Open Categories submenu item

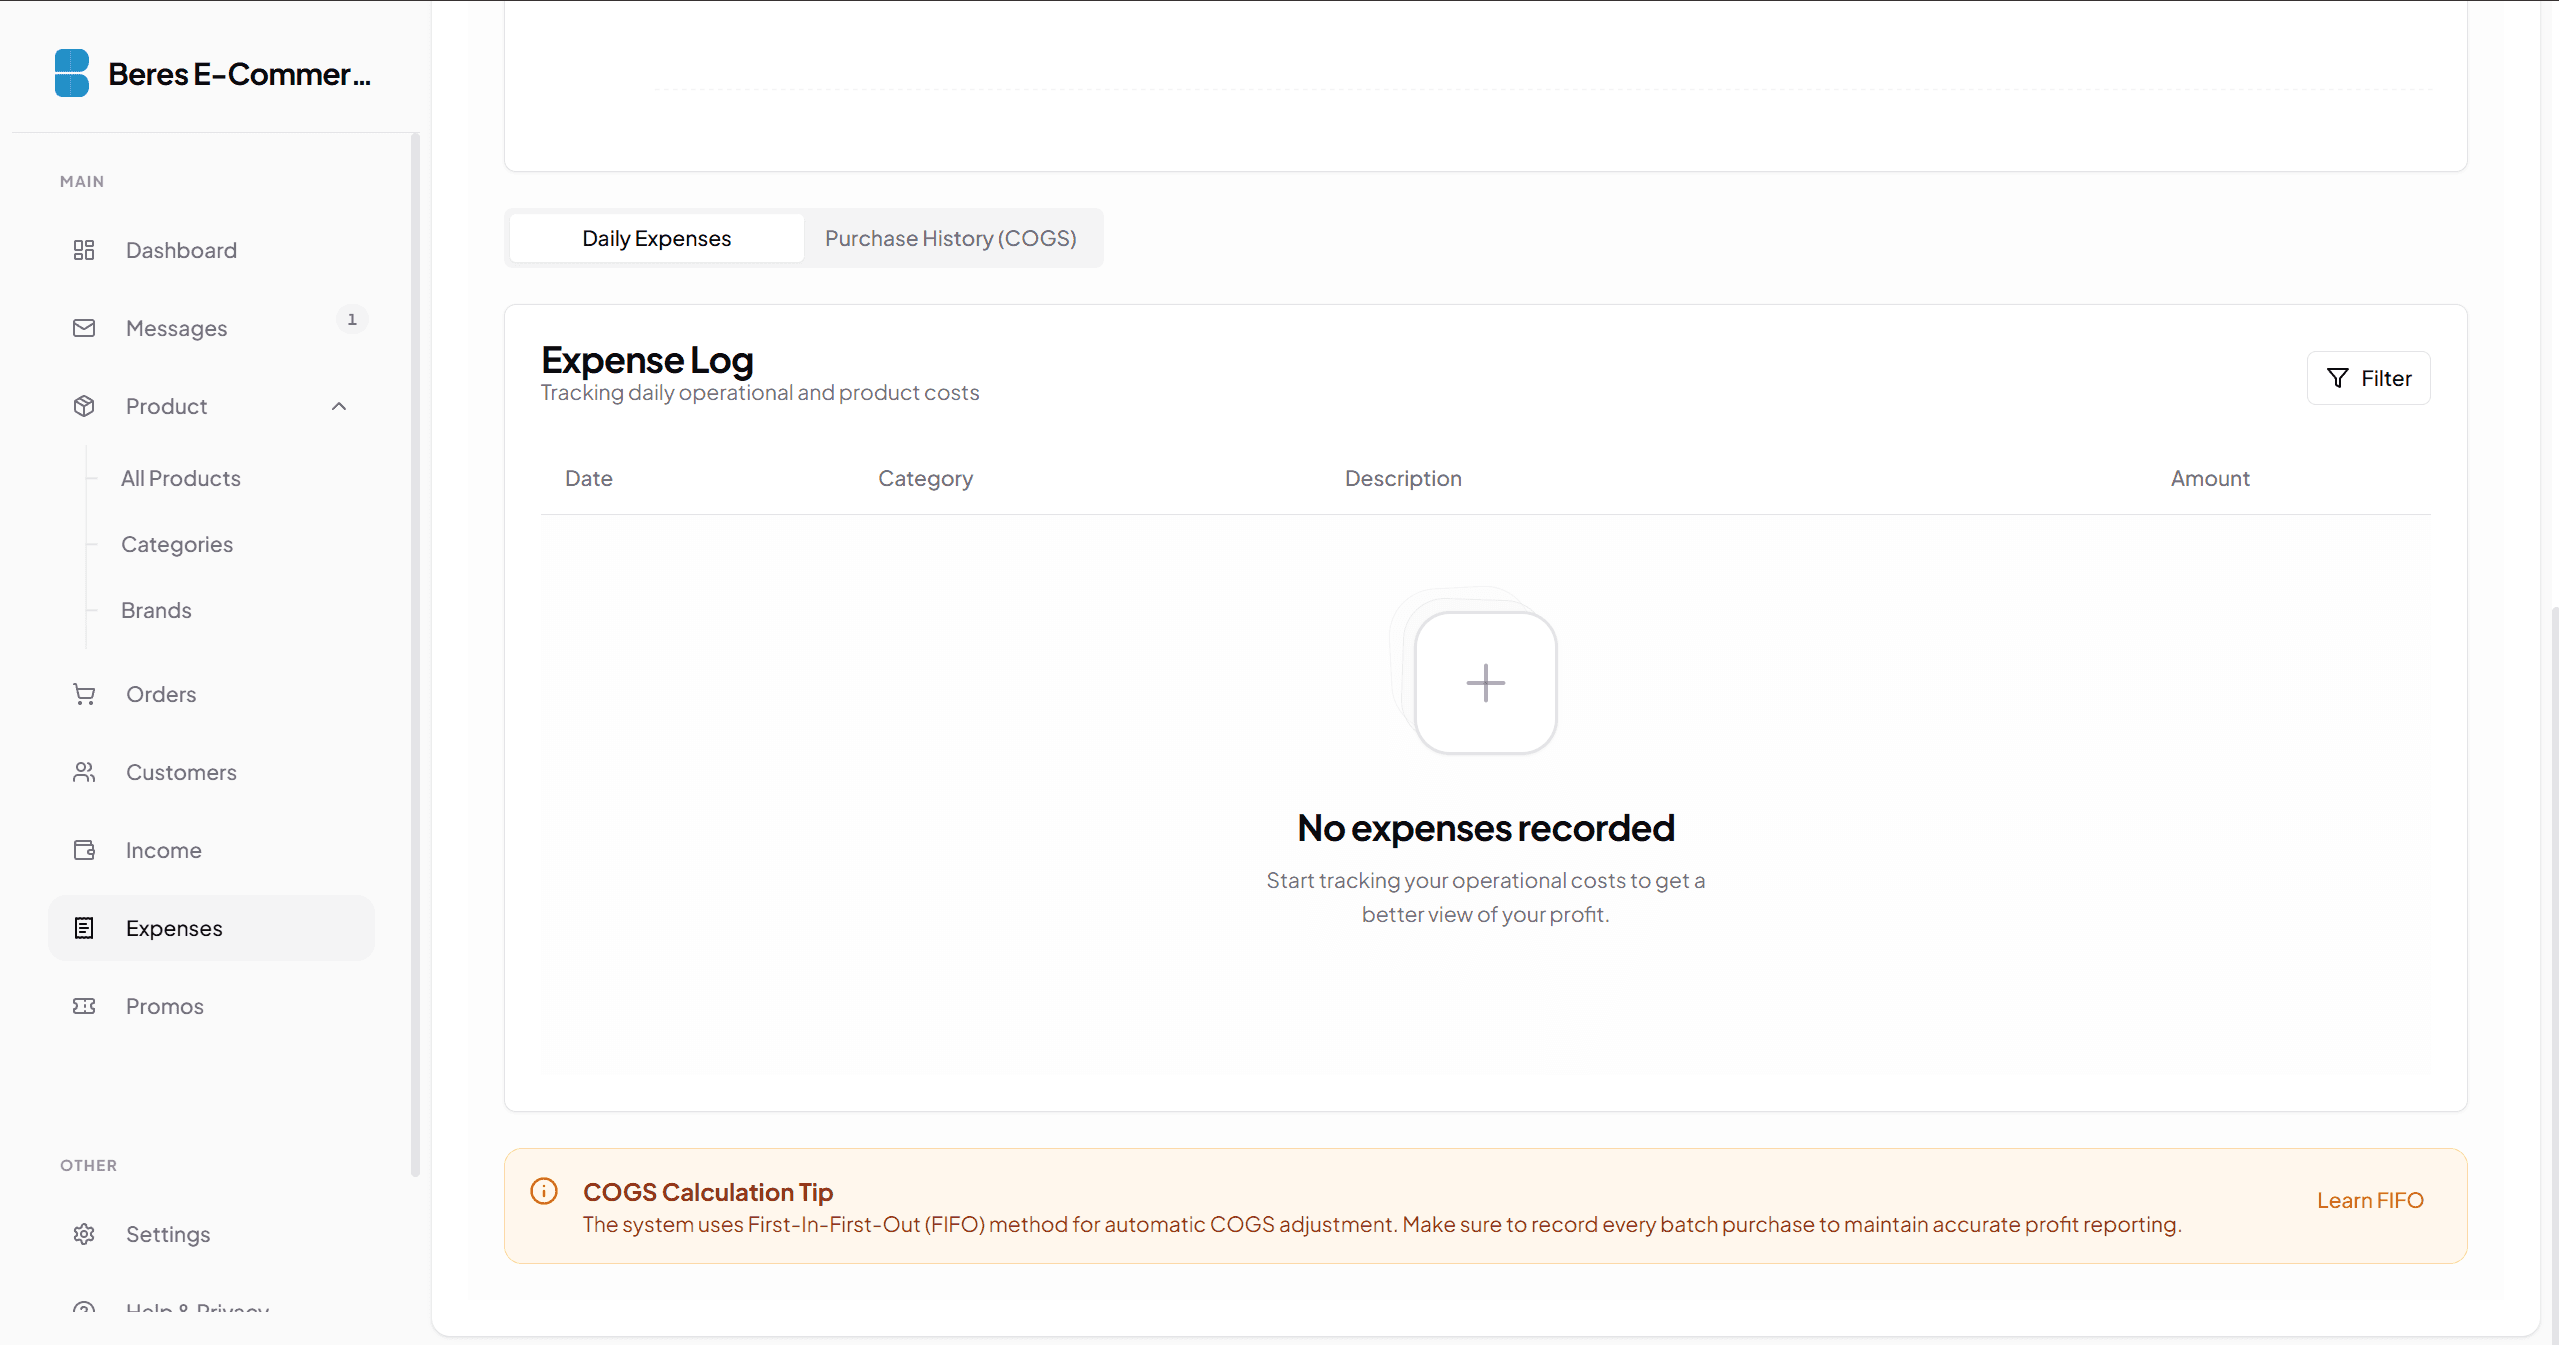click(x=177, y=544)
